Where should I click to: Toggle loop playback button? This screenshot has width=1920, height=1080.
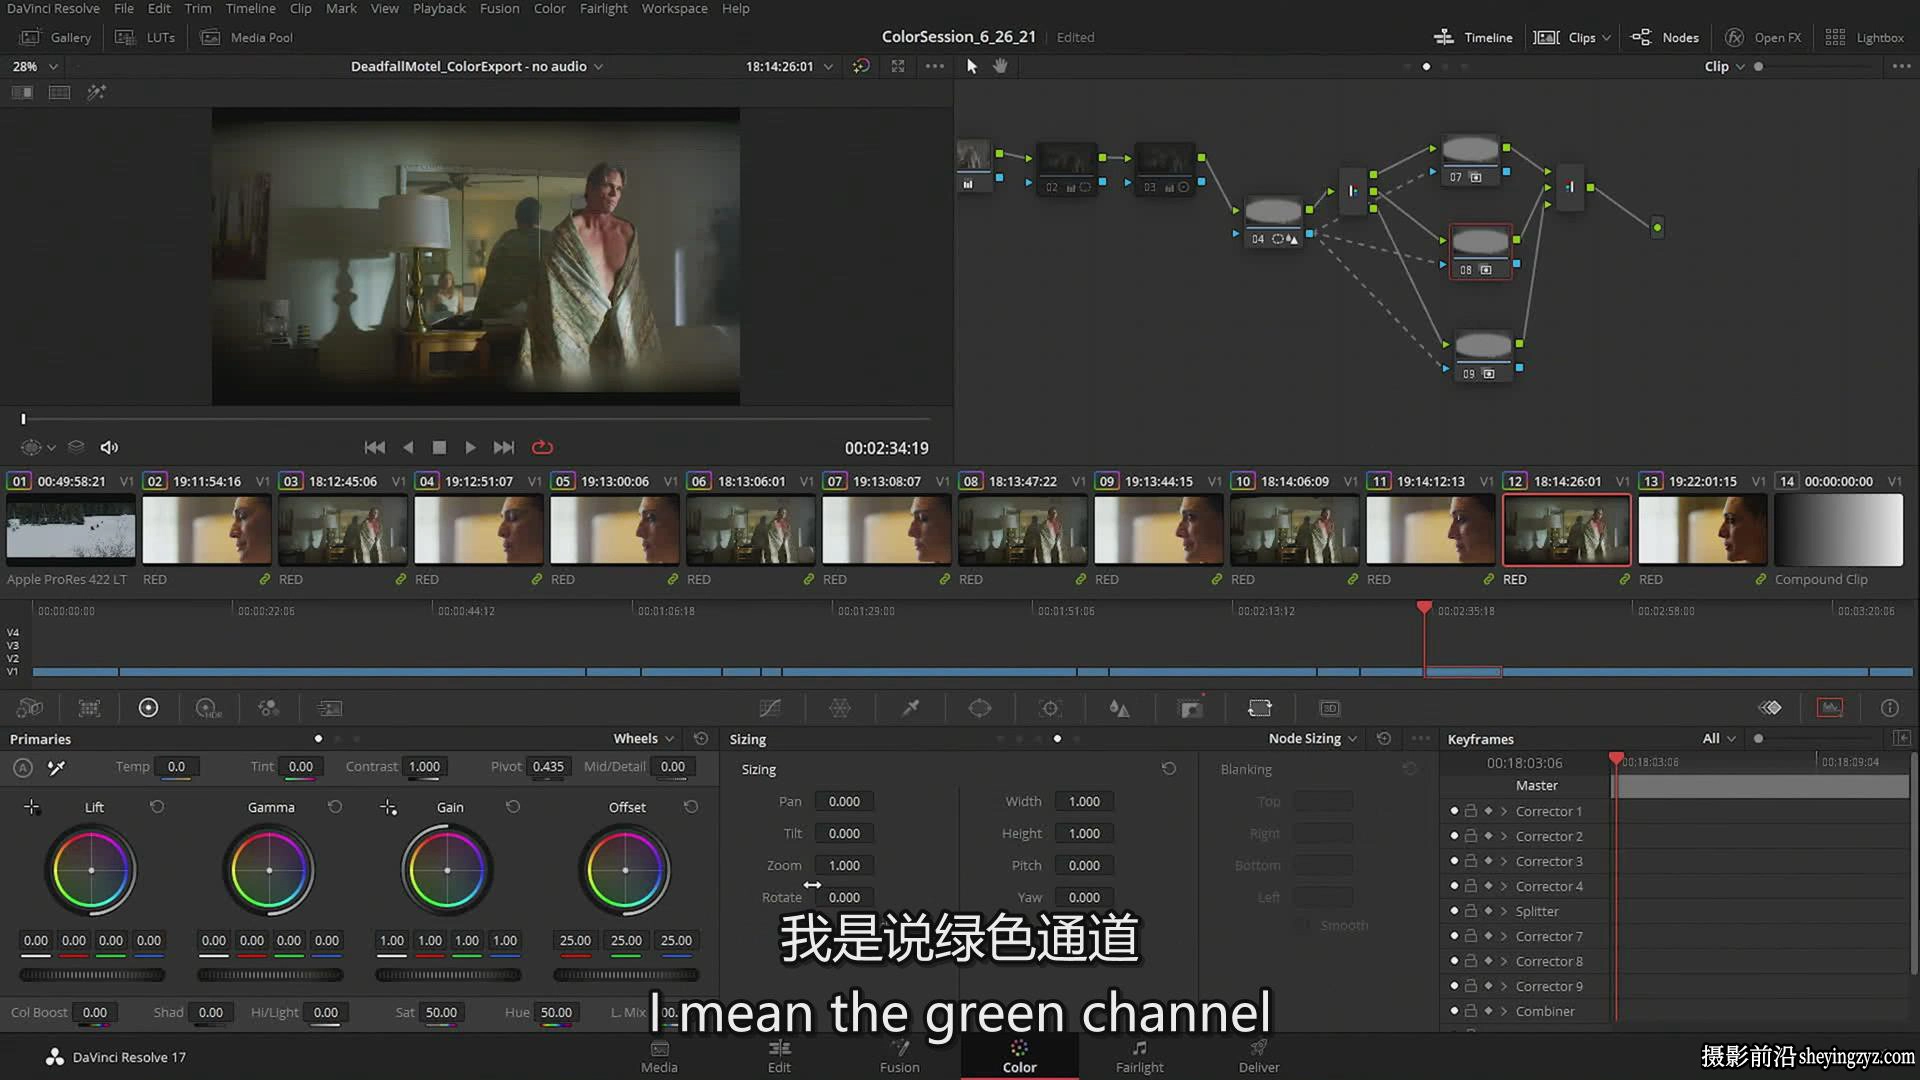(542, 447)
